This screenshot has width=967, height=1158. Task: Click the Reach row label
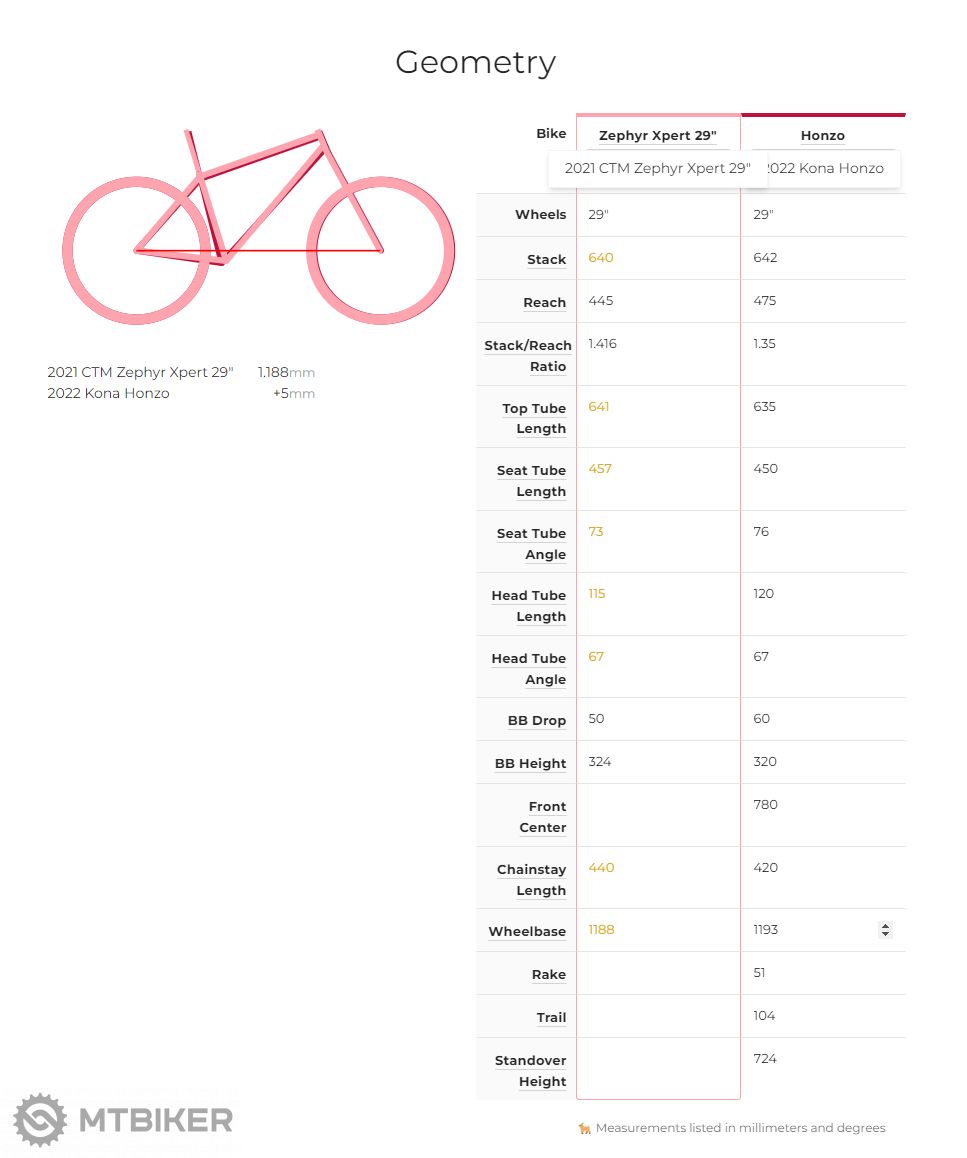[x=544, y=302]
